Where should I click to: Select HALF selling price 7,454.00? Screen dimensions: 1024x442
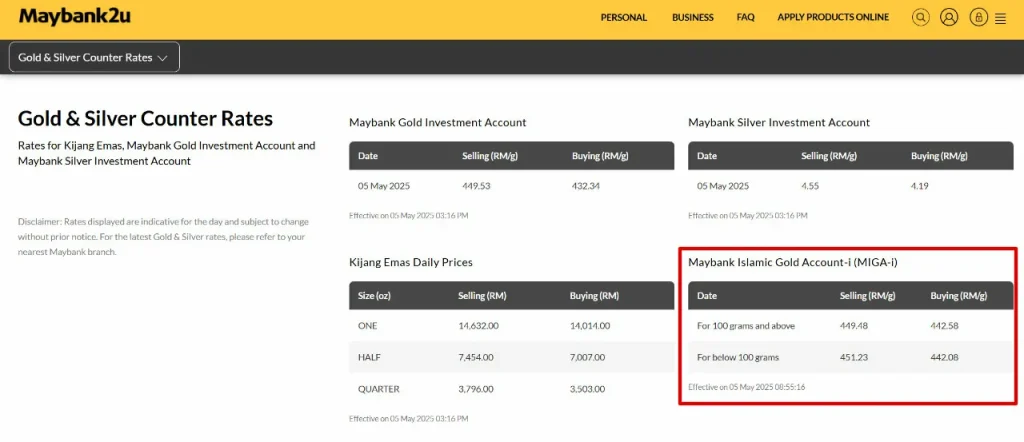point(476,357)
